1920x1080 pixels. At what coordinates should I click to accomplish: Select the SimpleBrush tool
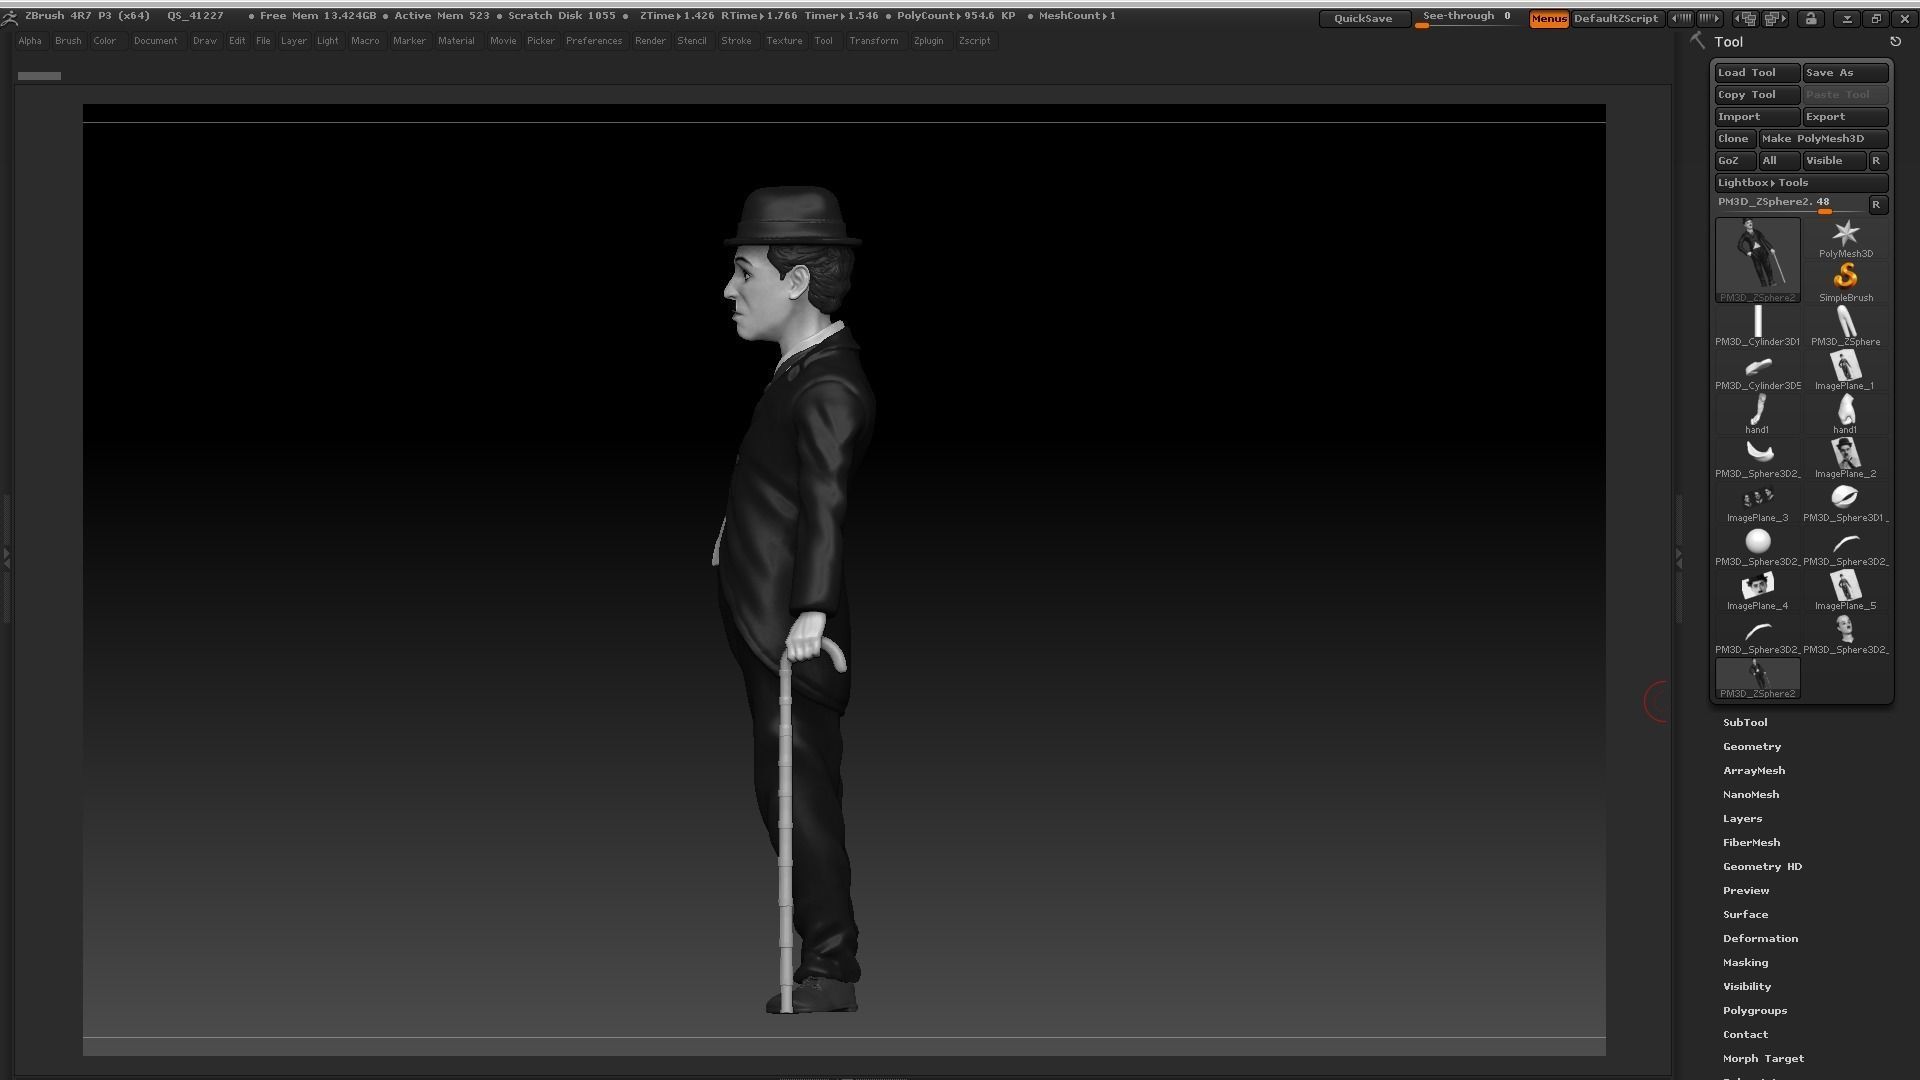click(1845, 283)
